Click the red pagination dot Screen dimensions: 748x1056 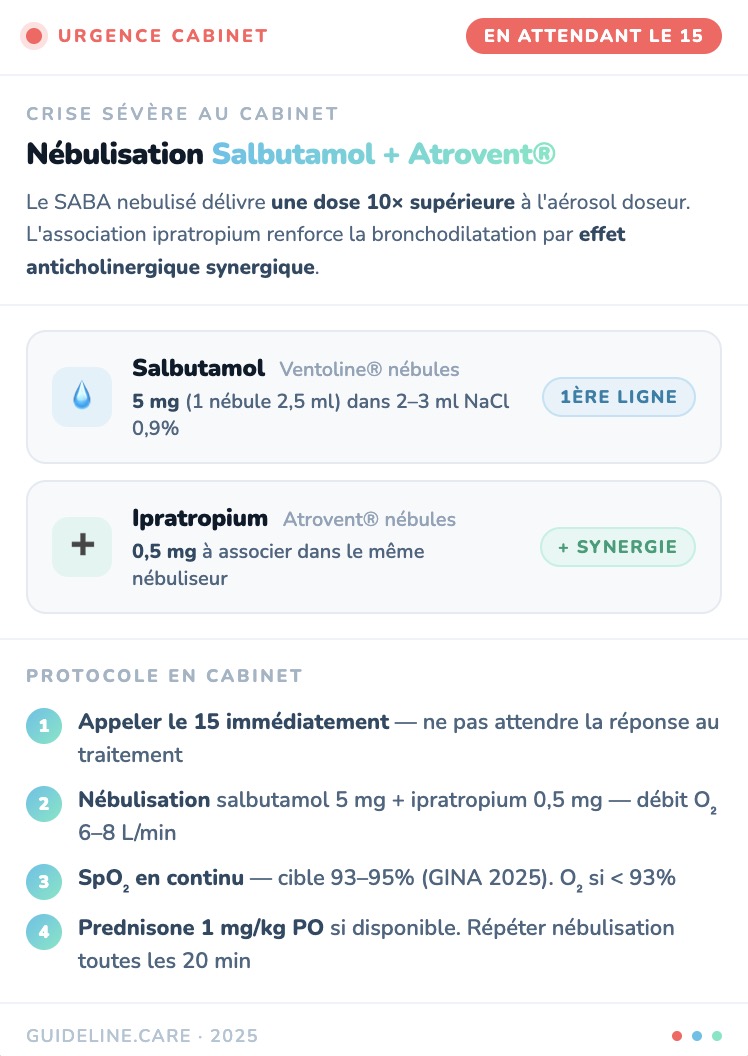point(677,1036)
